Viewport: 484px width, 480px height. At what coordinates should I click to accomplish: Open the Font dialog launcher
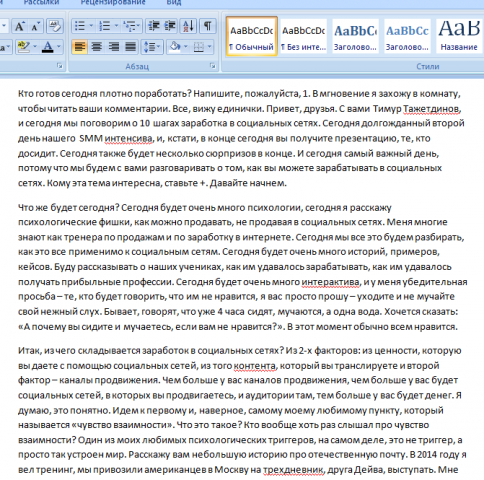(x=60, y=66)
